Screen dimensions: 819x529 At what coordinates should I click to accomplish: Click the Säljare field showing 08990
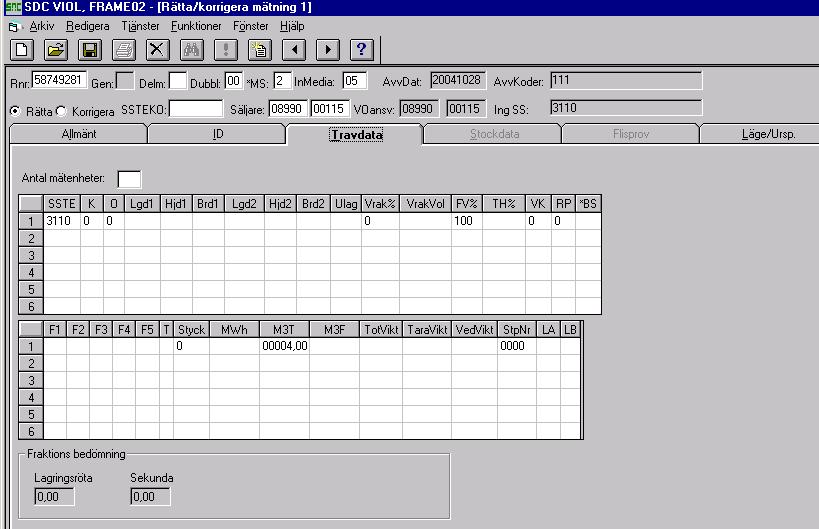288,109
